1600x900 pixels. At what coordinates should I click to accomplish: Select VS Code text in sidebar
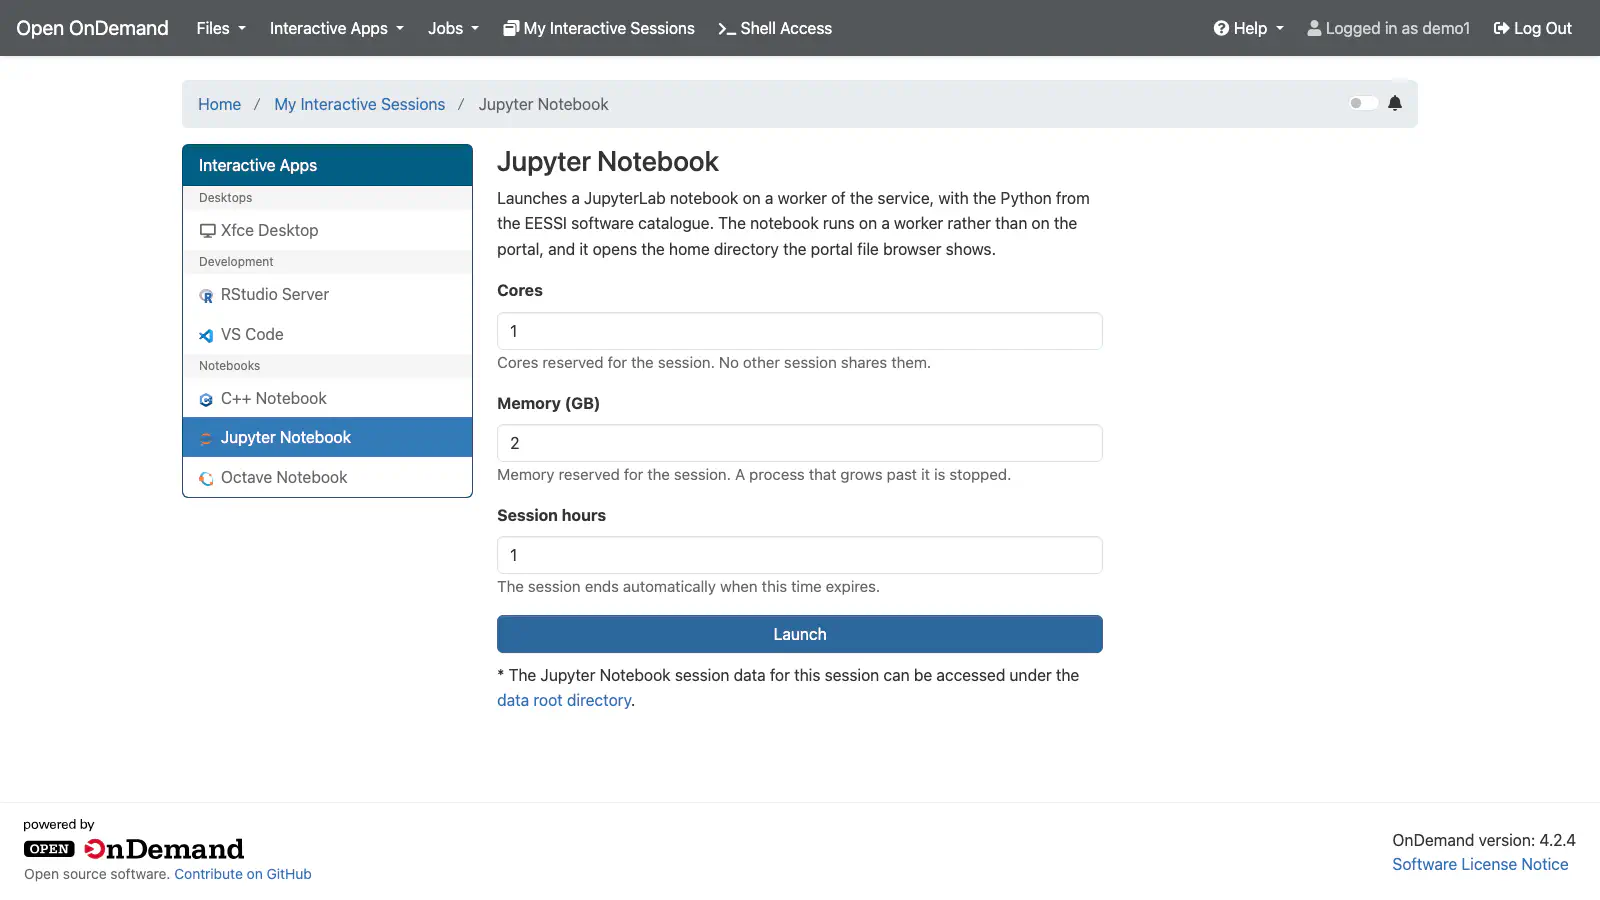click(252, 334)
